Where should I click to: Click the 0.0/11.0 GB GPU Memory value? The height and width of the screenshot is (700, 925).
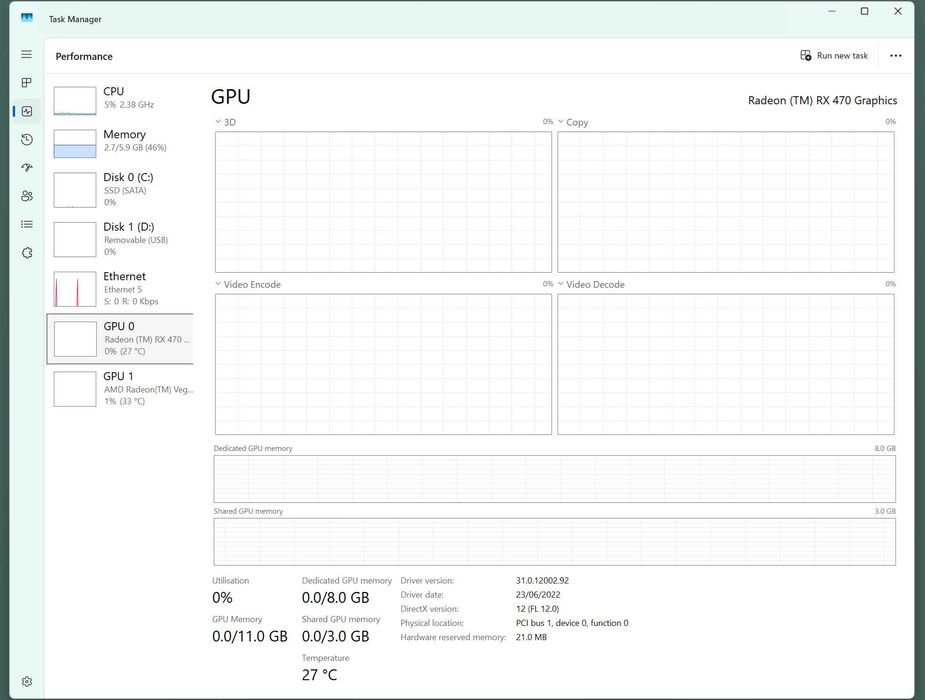point(250,637)
